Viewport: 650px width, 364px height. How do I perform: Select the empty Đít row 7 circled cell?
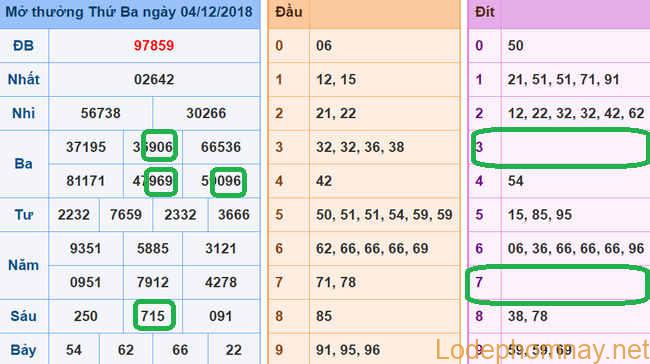click(x=558, y=284)
